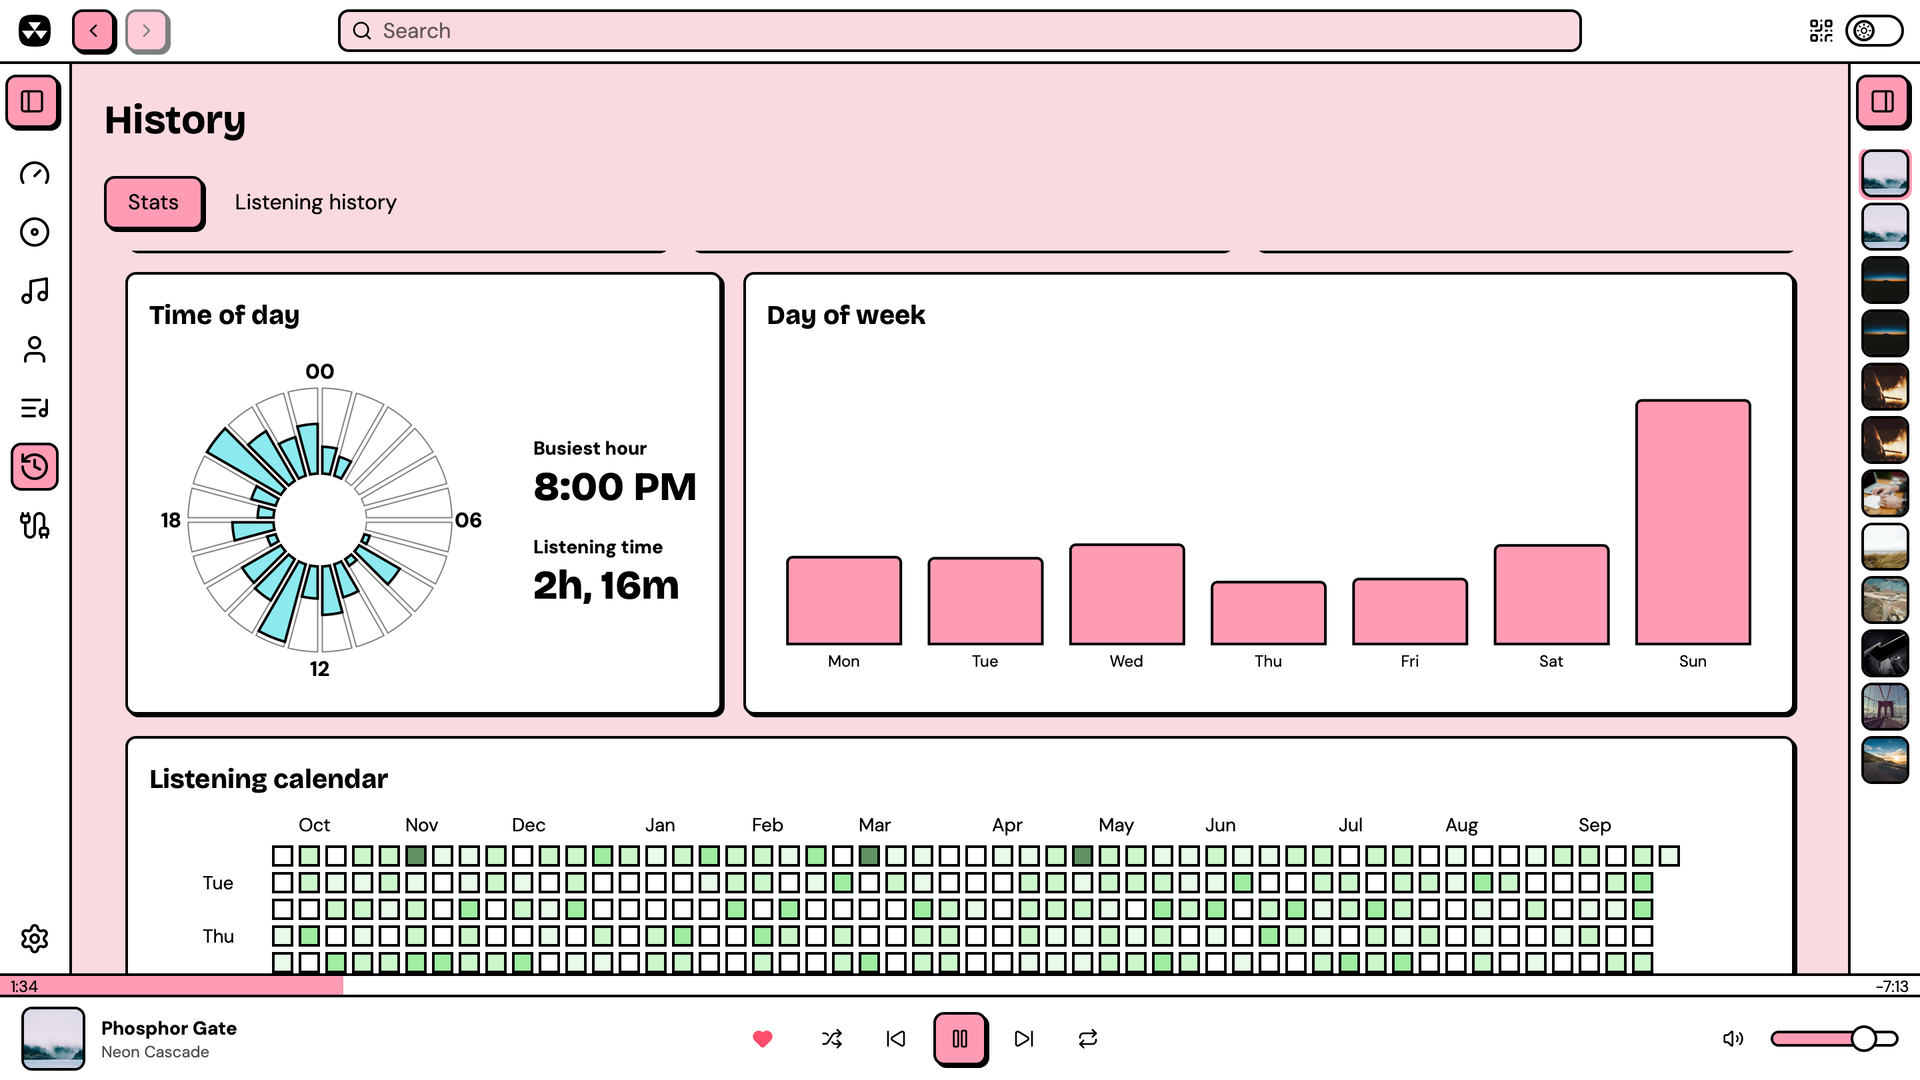Screen dimensions: 1920x1080
Task: Open the albums disc icon
Action: tap(35, 232)
